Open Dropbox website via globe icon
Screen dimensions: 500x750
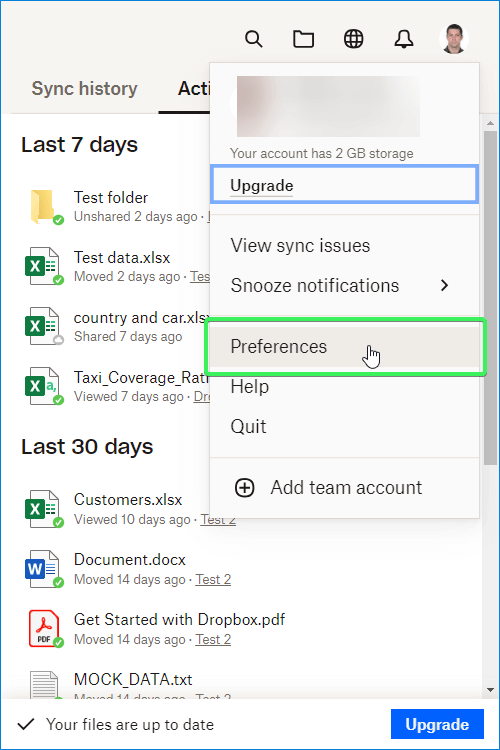[354, 39]
